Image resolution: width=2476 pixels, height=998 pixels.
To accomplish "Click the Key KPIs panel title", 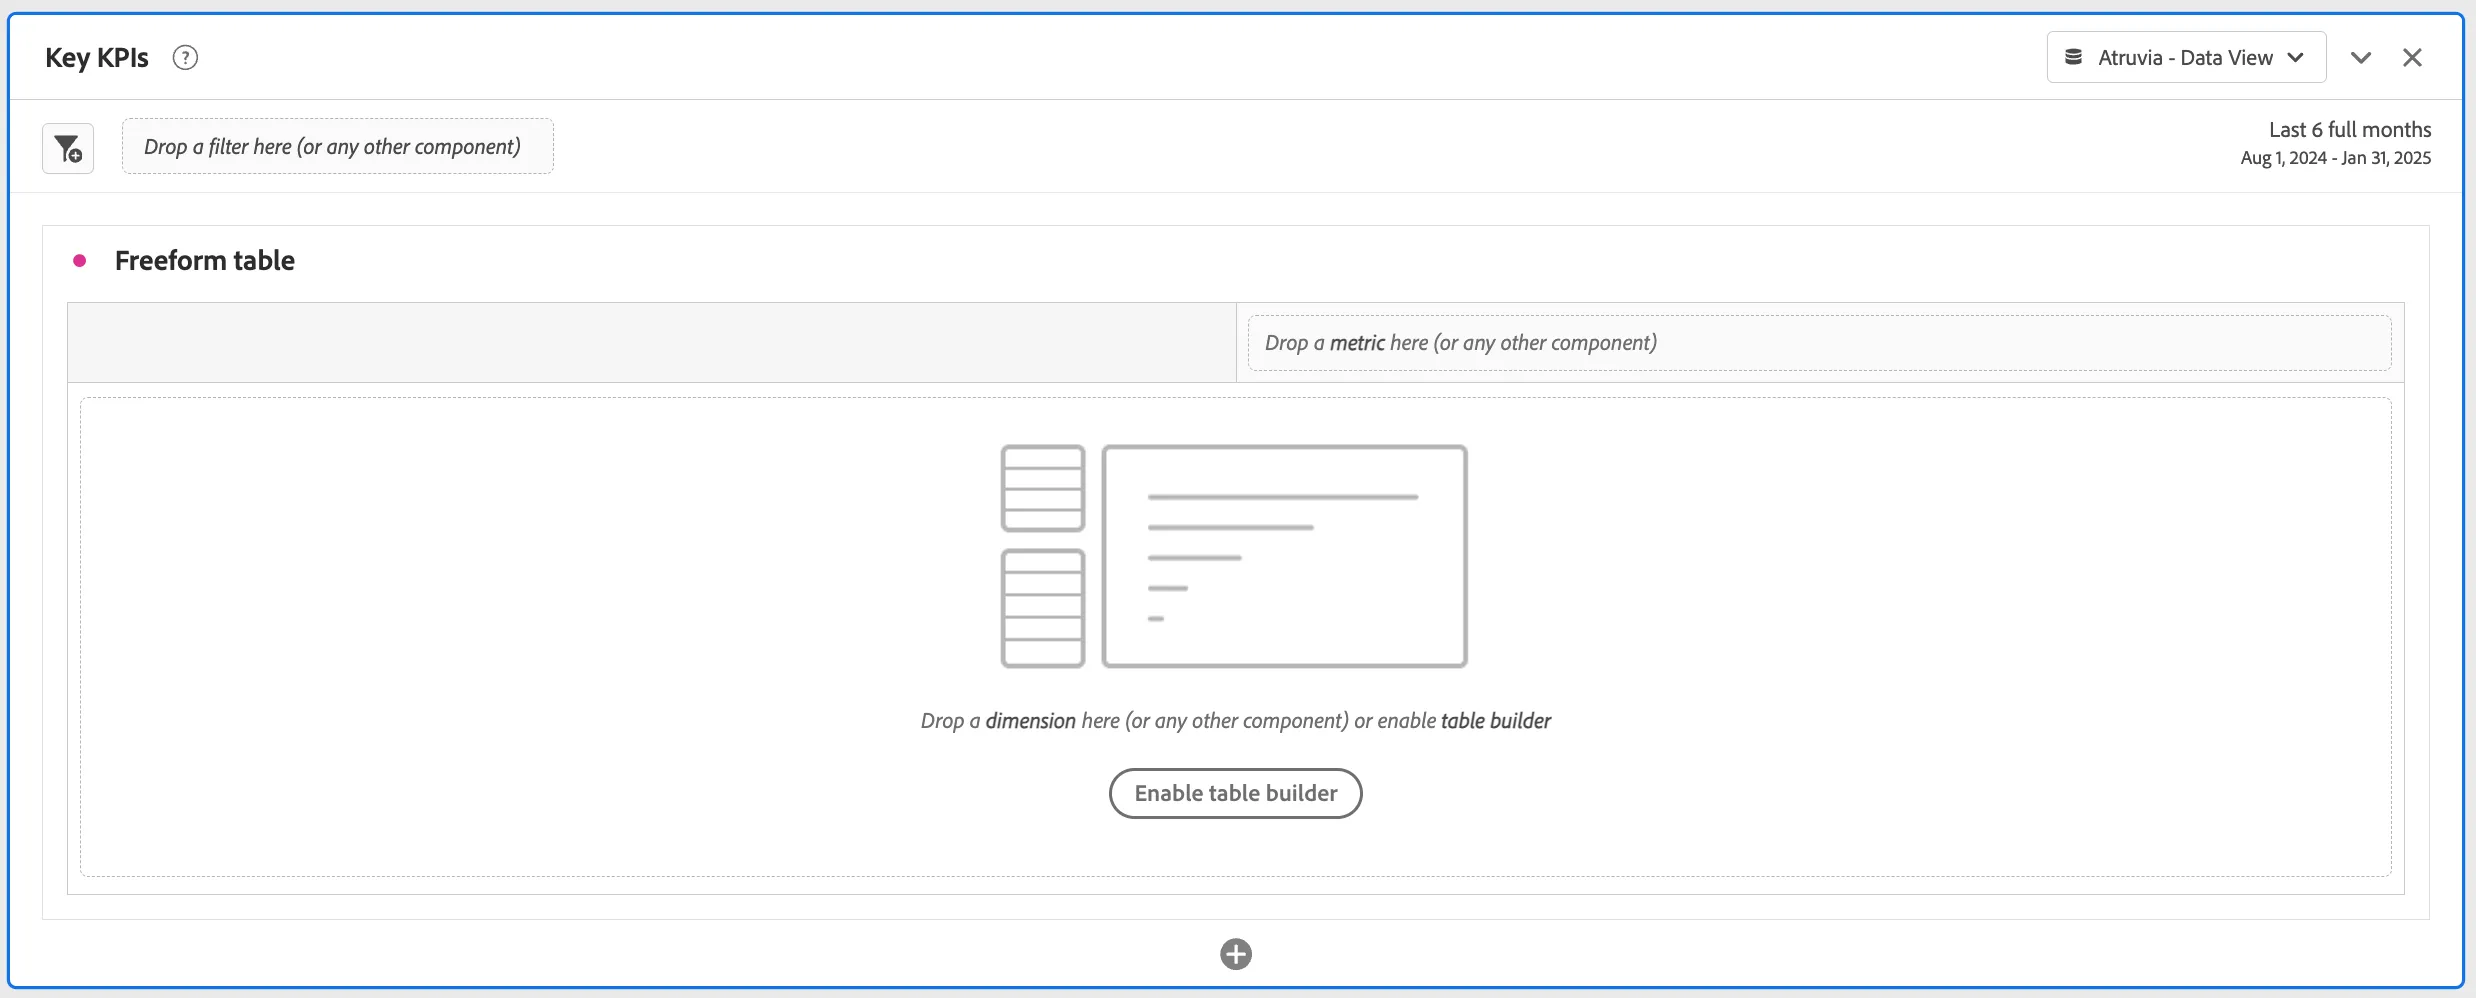I will pyautogui.click(x=97, y=58).
